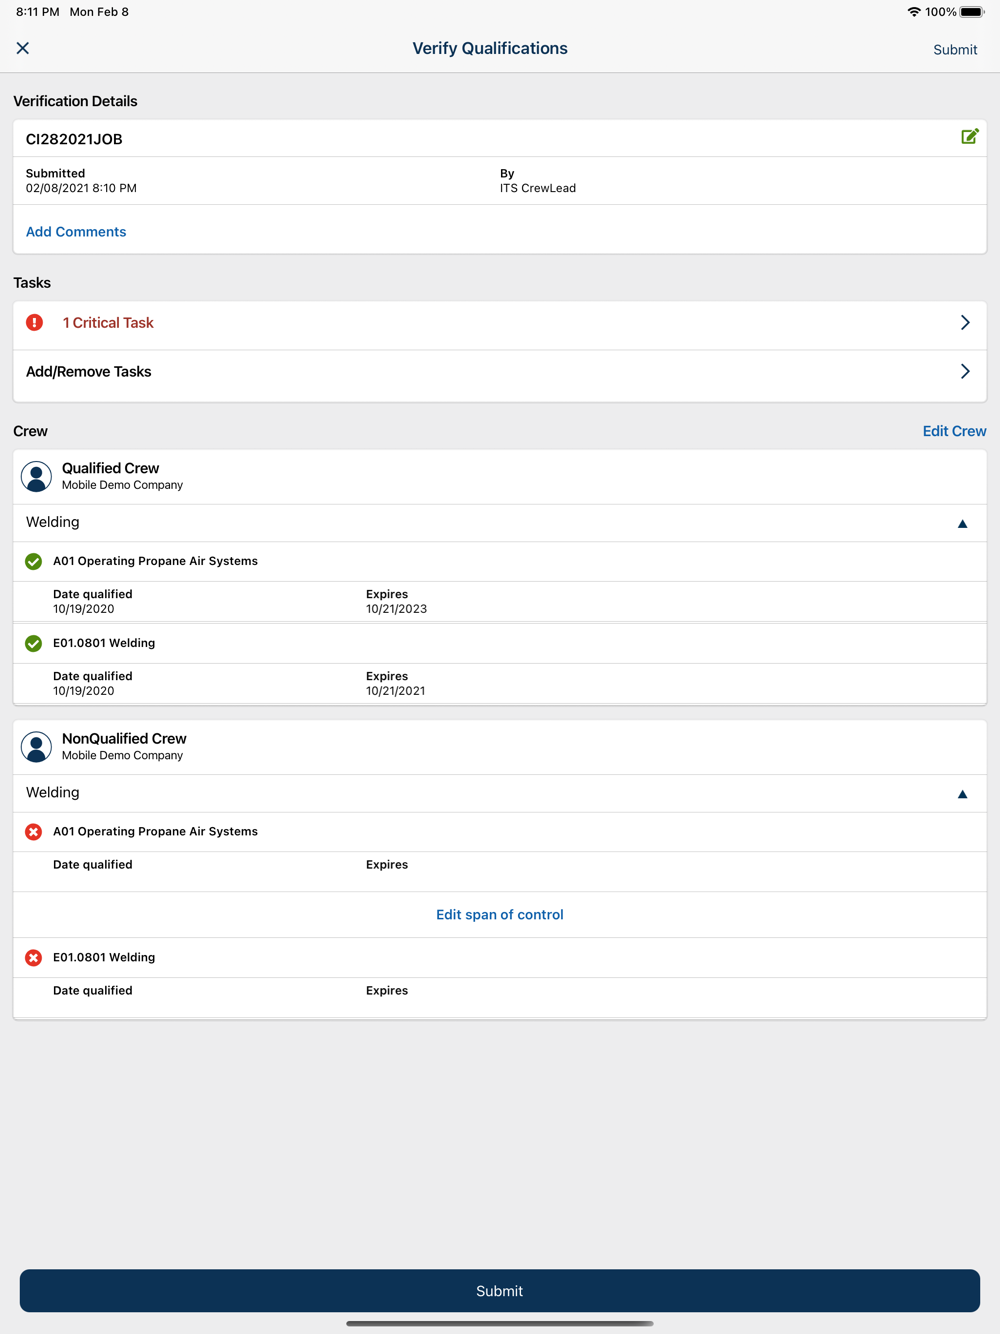
Task: Tap the home indicator bar at bottom
Action: coord(500,1323)
